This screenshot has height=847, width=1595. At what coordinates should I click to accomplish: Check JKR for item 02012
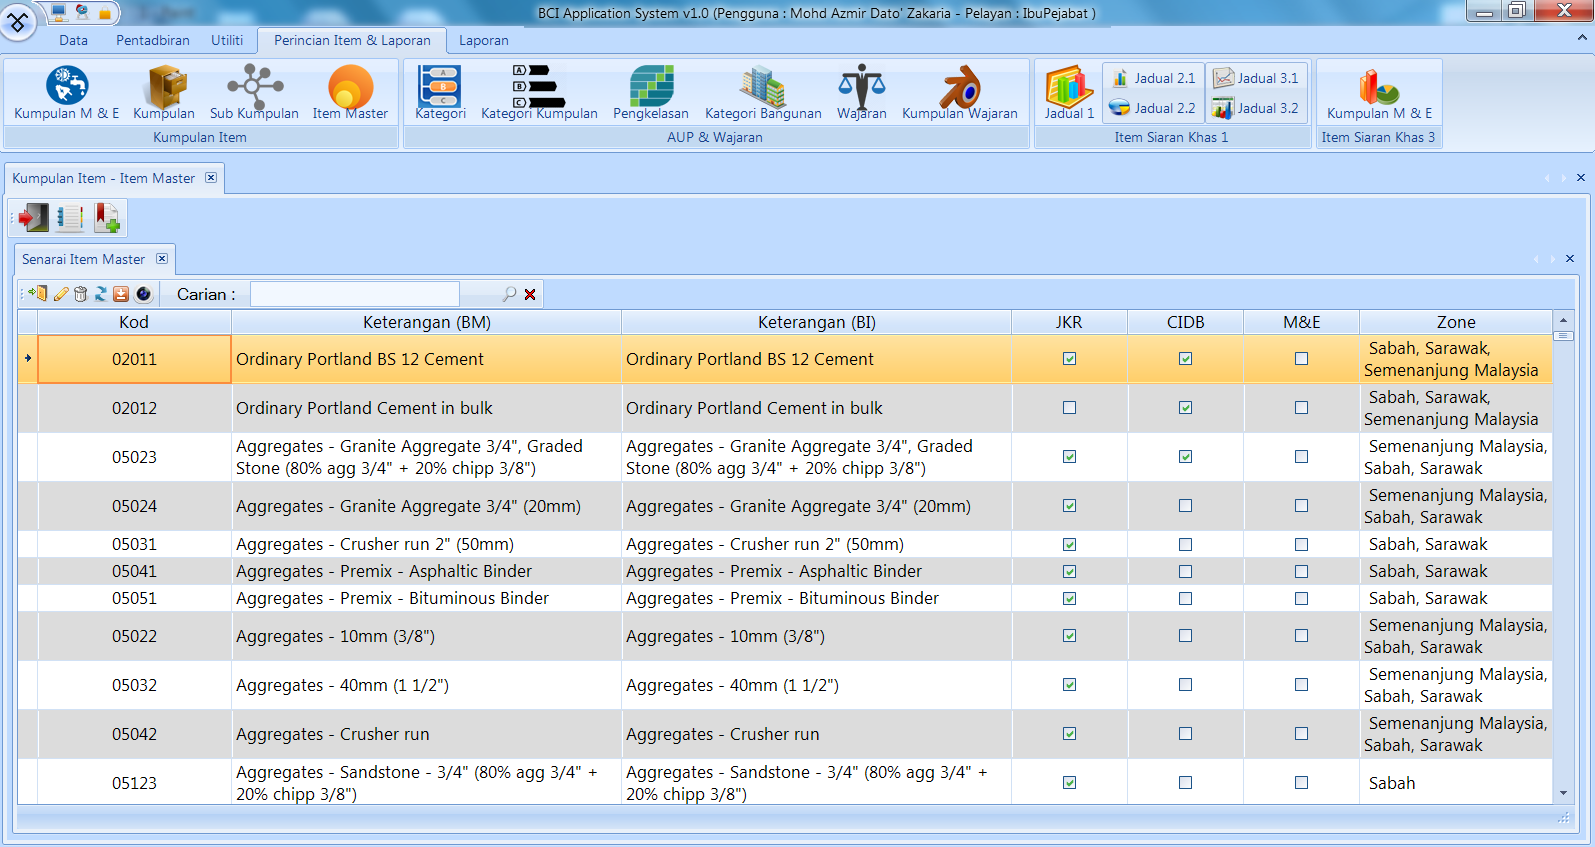[1069, 408]
